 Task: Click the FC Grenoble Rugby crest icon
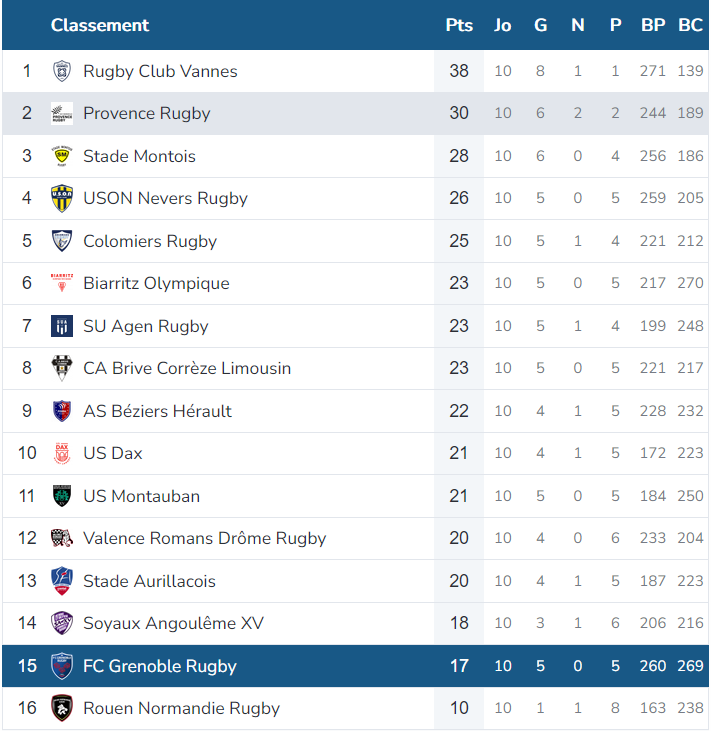[62, 666]
